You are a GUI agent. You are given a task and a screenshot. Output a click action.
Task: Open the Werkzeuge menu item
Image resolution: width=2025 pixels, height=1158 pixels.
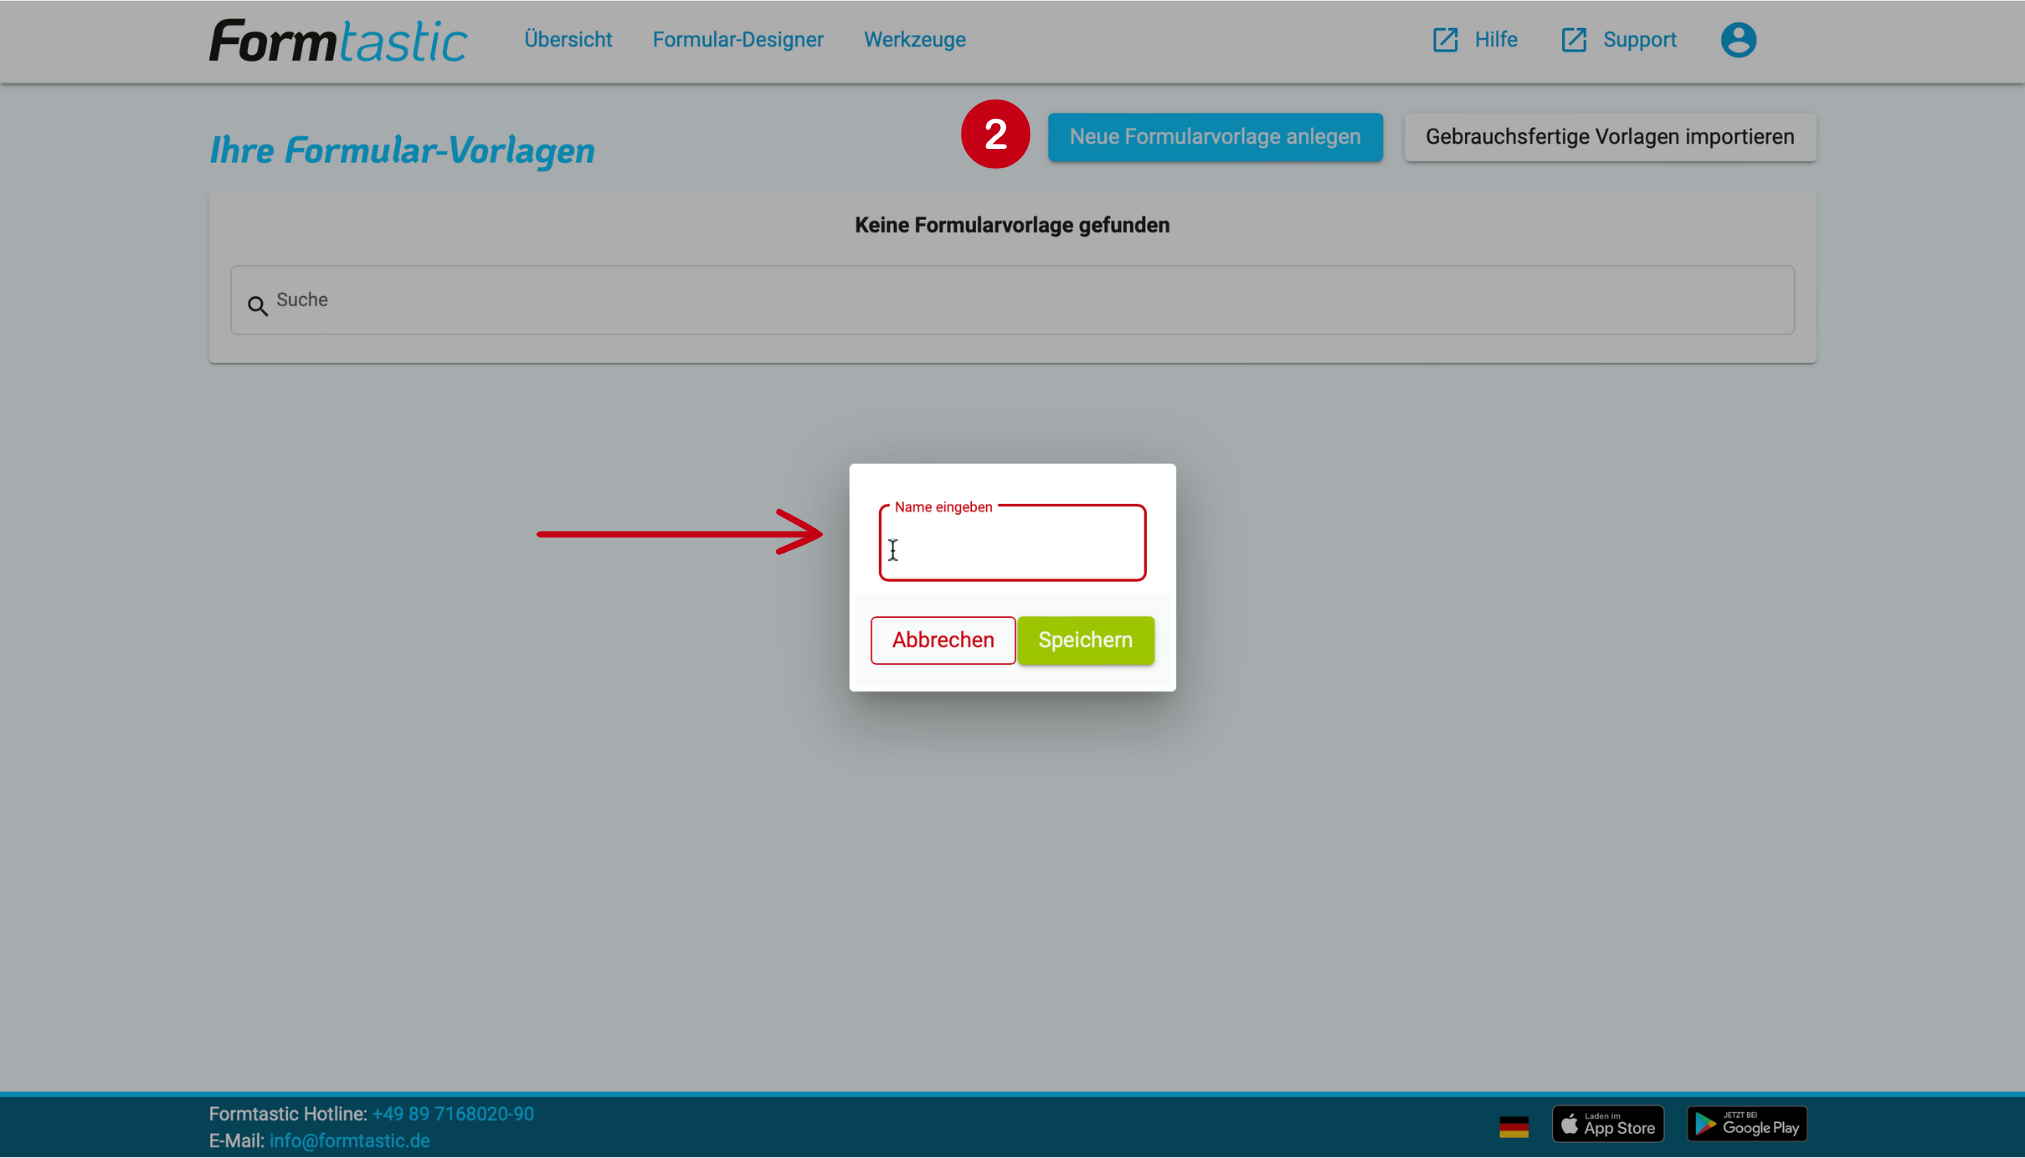(x=915, y=40)
